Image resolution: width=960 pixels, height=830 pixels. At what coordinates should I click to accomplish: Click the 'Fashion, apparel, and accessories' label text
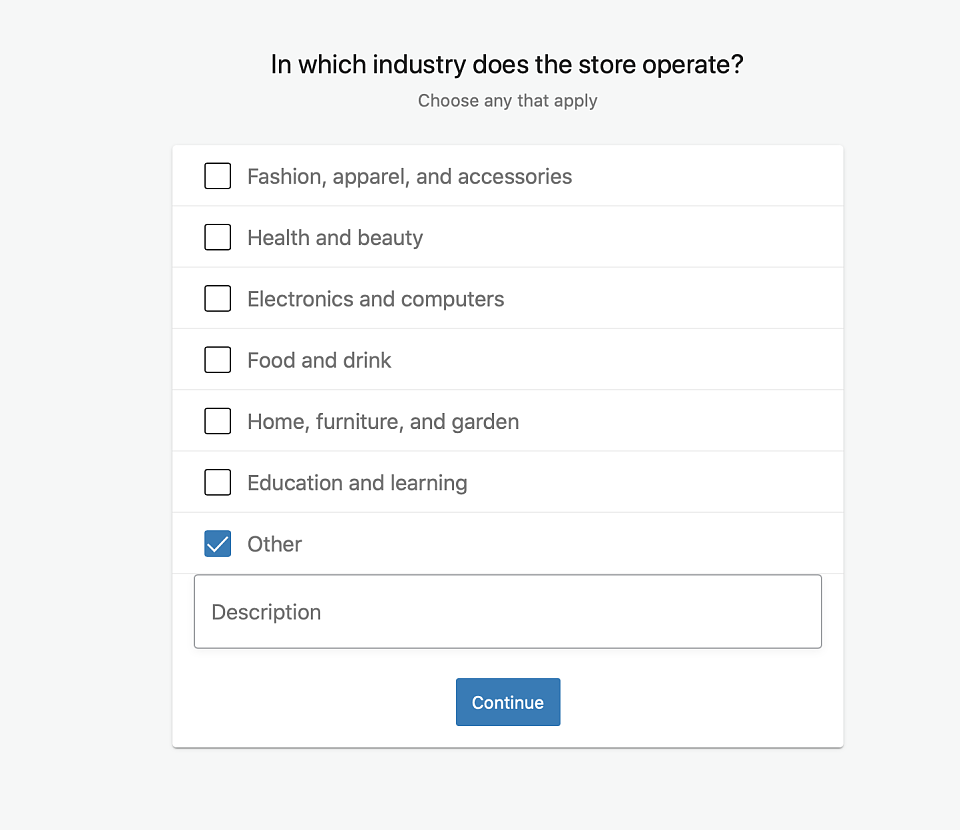pos(409,176)
